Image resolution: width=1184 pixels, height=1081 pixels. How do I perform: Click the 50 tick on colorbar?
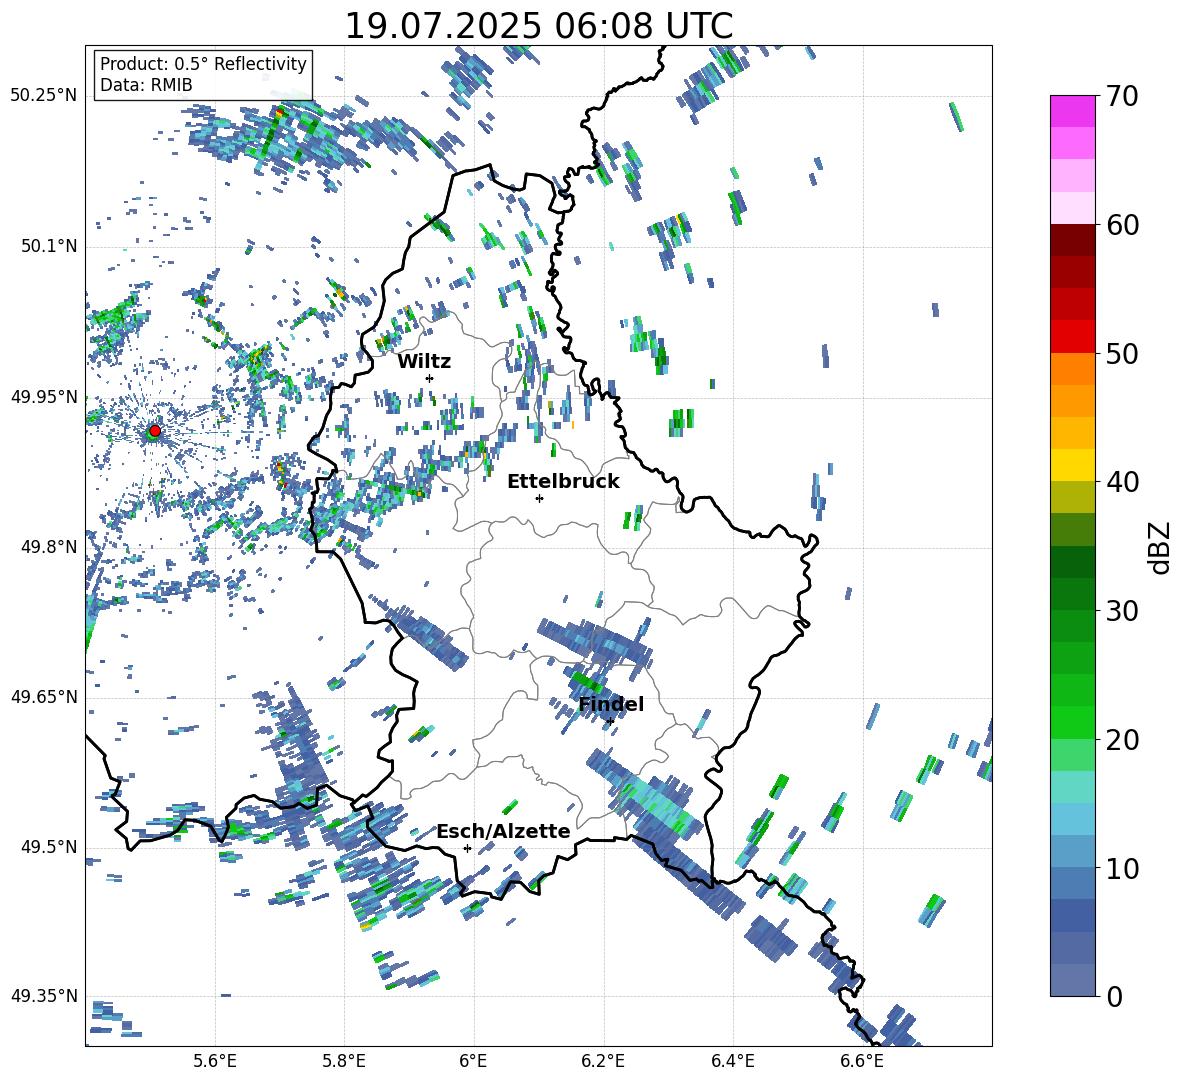coord(1122,353)
